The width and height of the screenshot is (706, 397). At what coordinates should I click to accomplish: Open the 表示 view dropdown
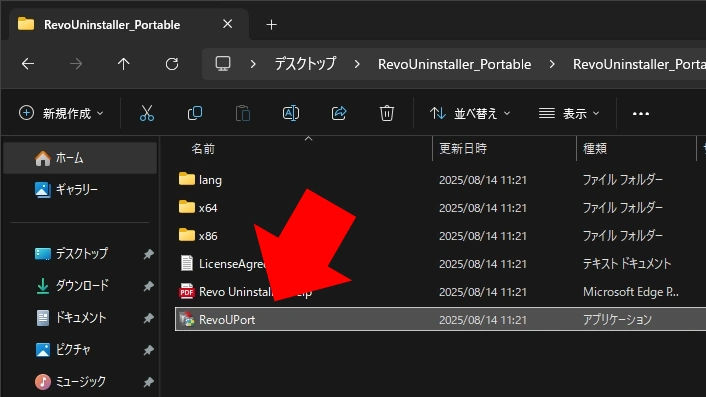coord(569,113)
